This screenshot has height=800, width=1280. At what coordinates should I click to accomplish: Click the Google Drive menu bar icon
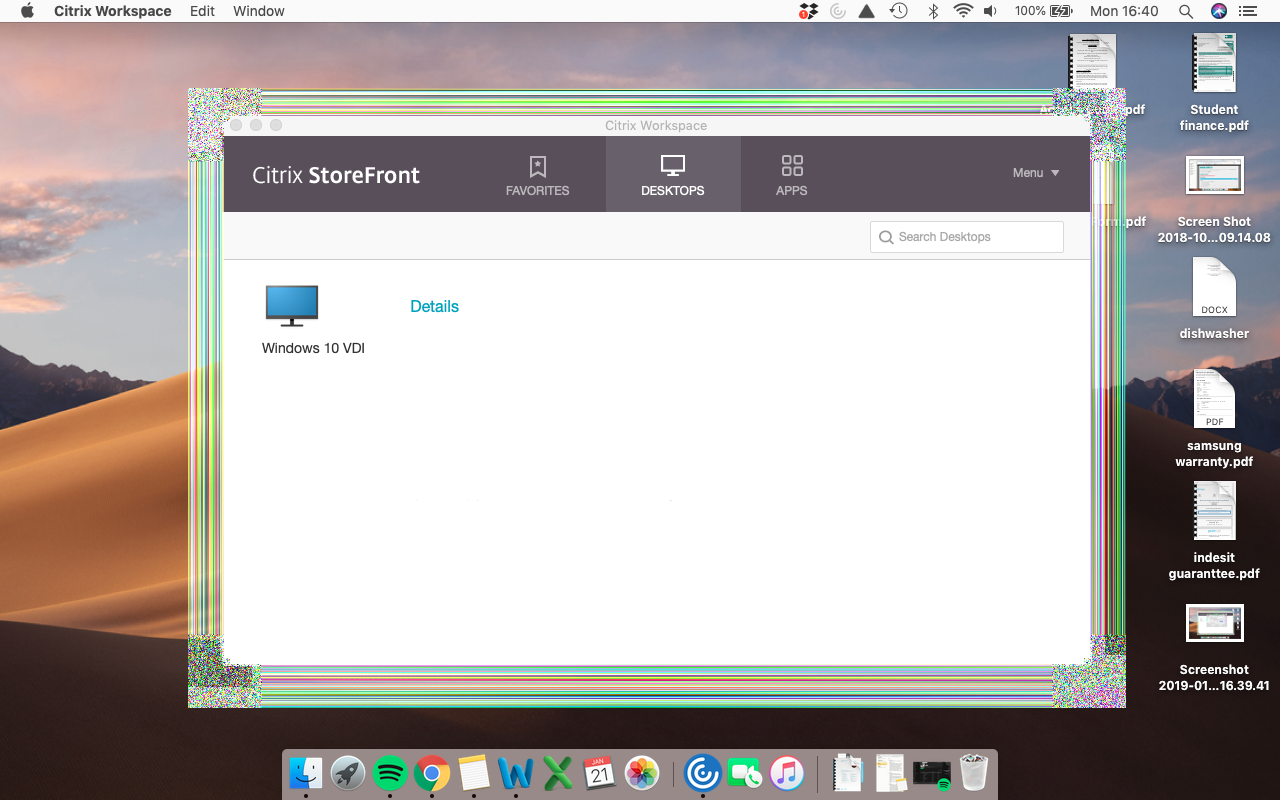tap(867, 11)
